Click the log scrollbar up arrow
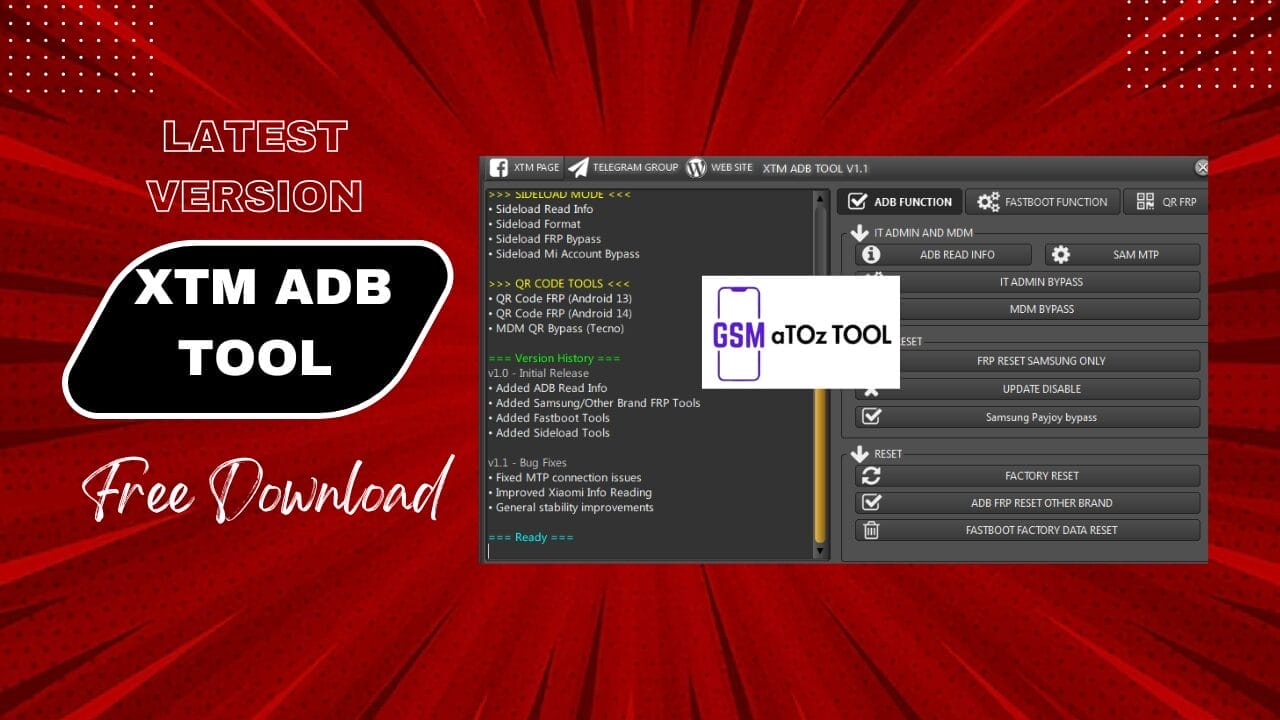Screen dimensions: 1280x720 820,198
